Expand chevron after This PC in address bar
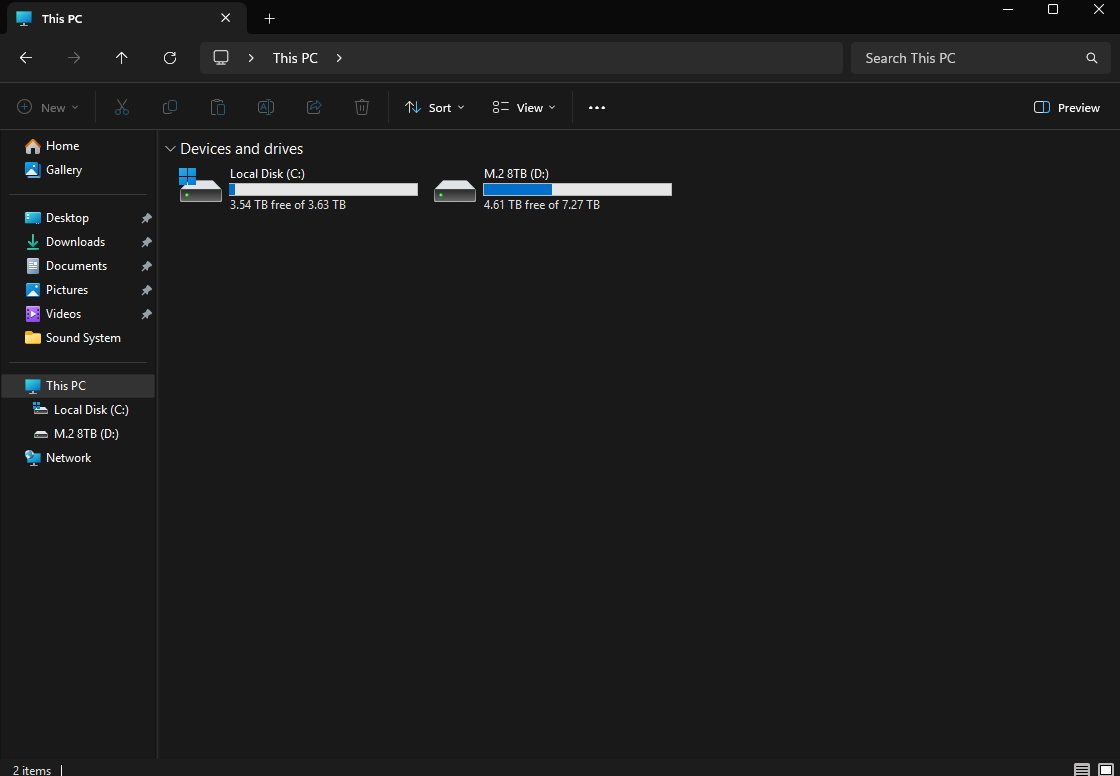1120x776 pixels. tap(339, 58)
